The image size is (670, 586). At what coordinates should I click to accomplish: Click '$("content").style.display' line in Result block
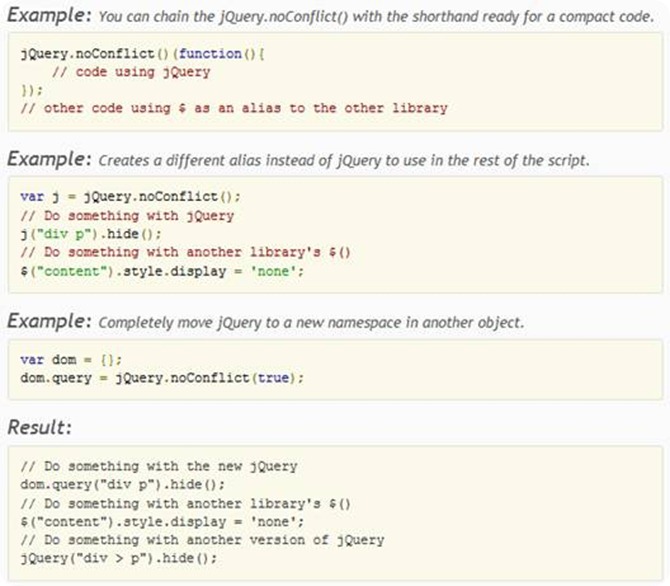[x=162, y=521]
